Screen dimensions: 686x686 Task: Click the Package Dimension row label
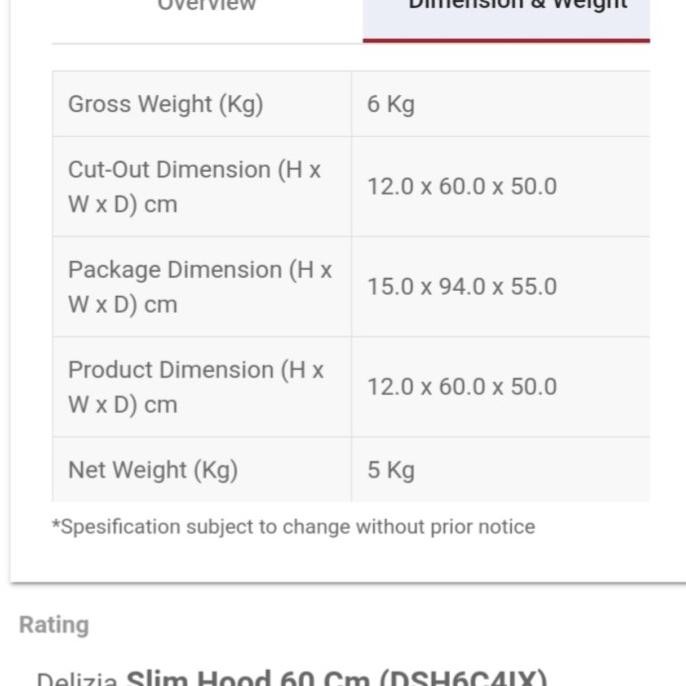[199, 287]
